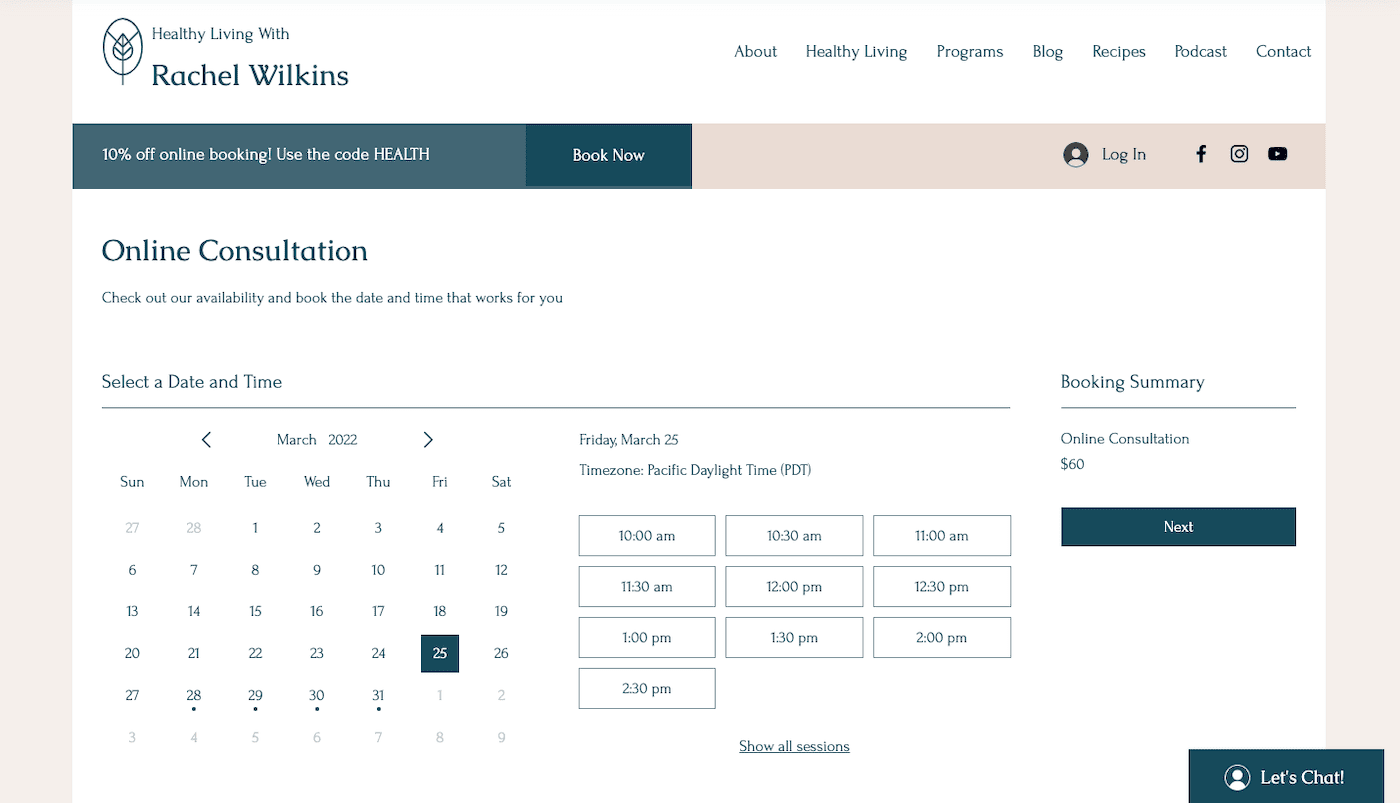Expand list with Show all sessions
The width and height of the screenshot is (1400, 803).
point(794,746)
